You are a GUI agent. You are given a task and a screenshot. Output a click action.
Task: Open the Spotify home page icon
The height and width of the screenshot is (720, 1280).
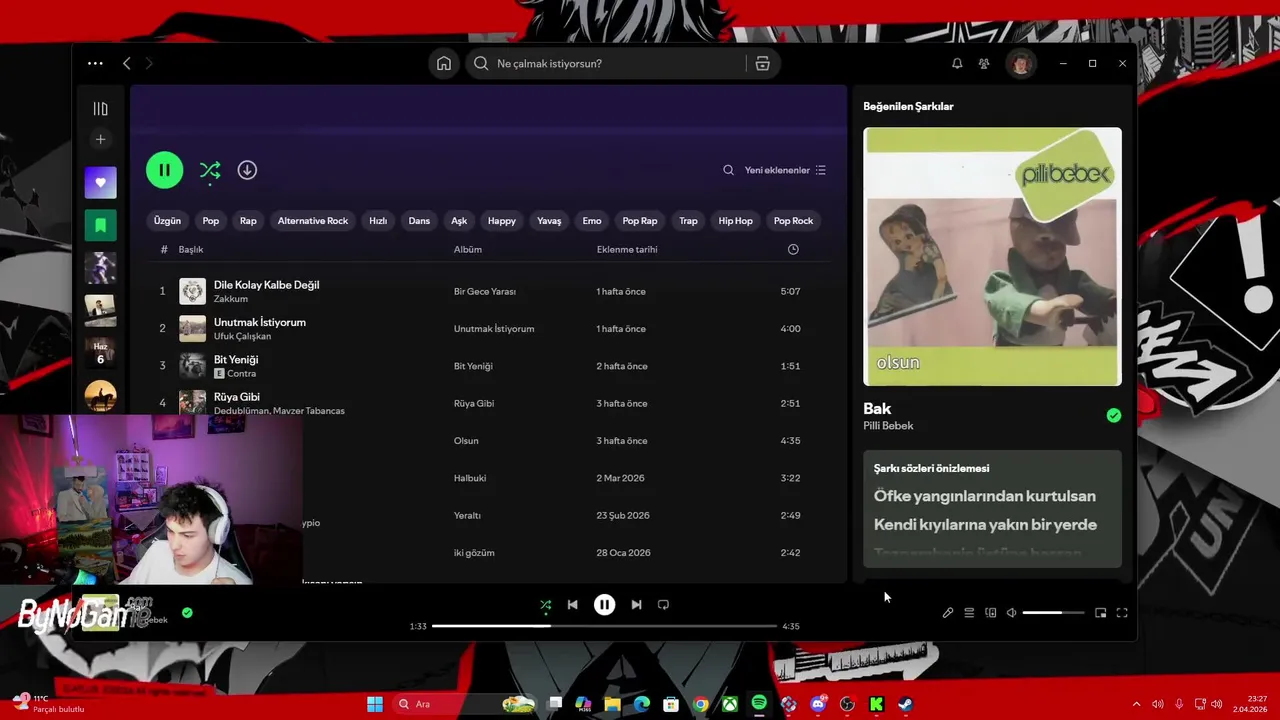[x=444, y=63]
